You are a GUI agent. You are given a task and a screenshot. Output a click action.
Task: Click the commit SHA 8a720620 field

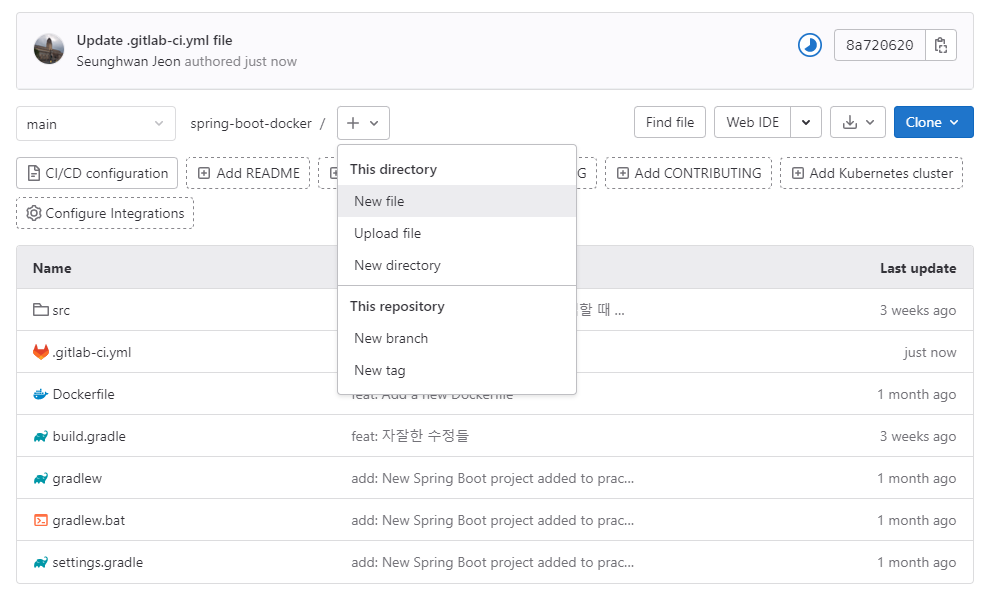[x=879, y=45]
